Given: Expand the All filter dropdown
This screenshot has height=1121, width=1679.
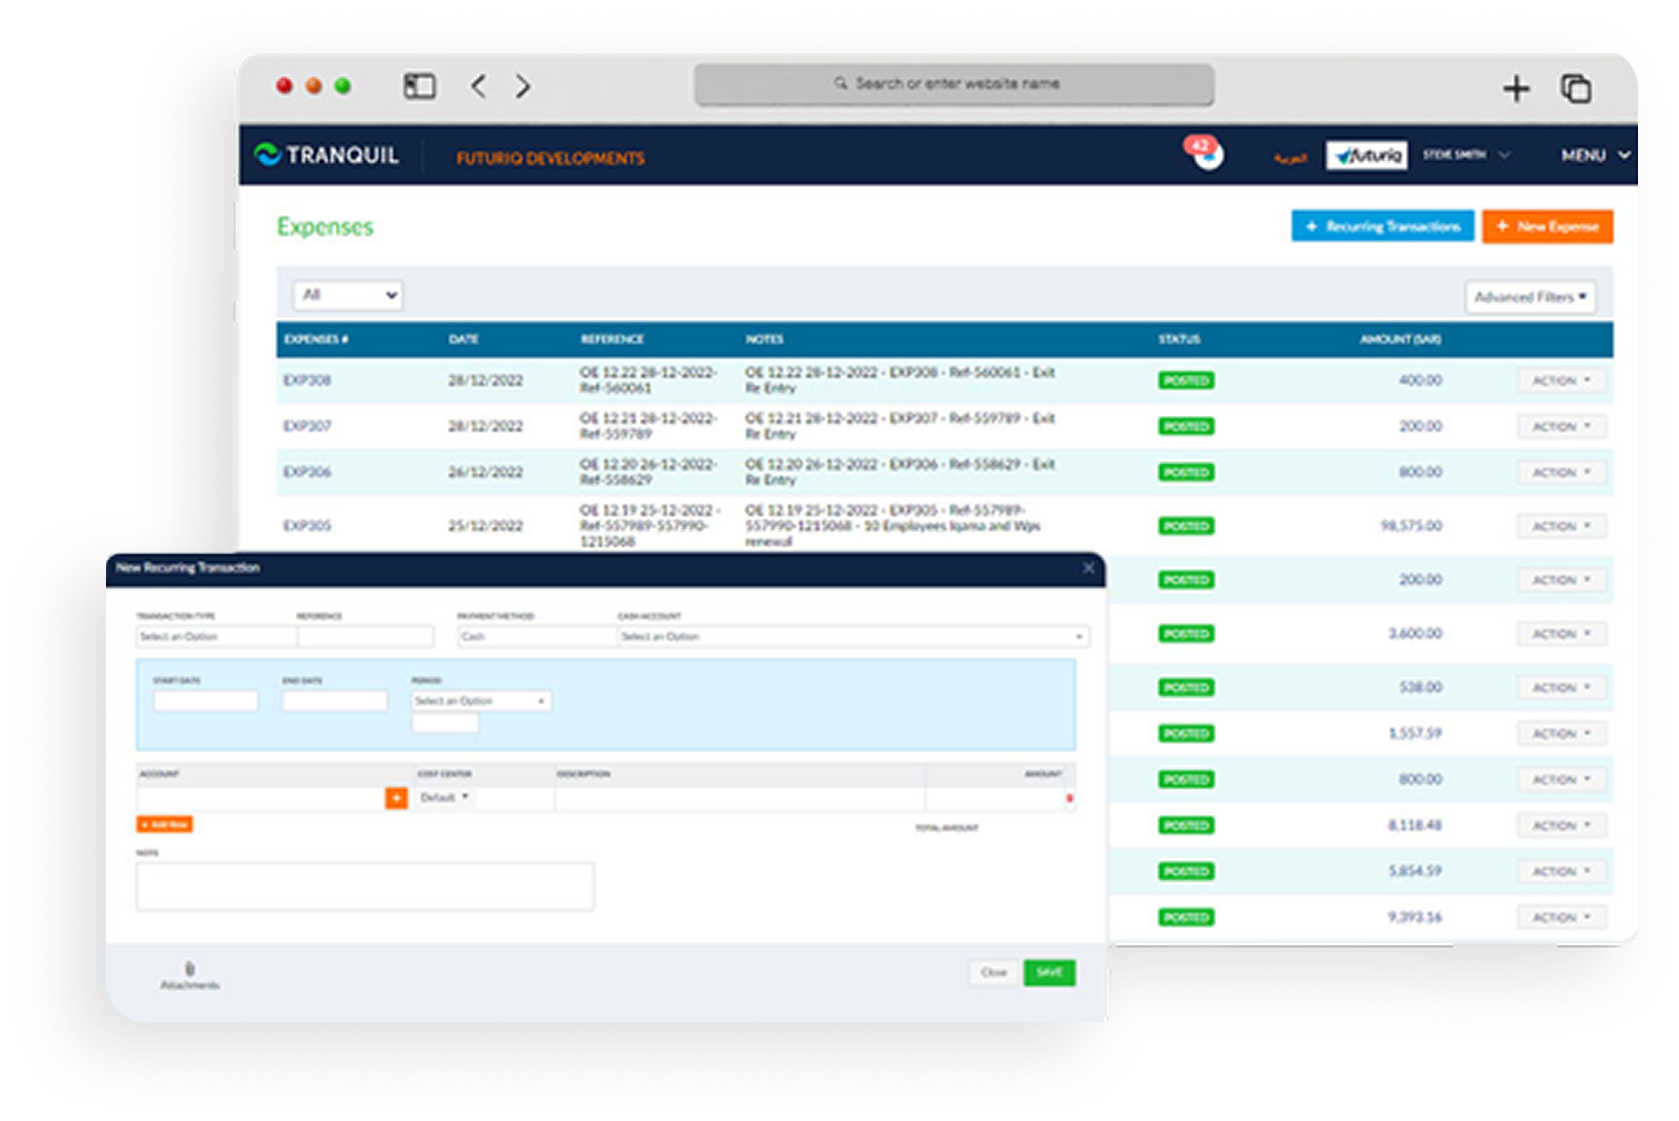Looking at the screenshot, I should pyautogui.click(x=348, y=295).
